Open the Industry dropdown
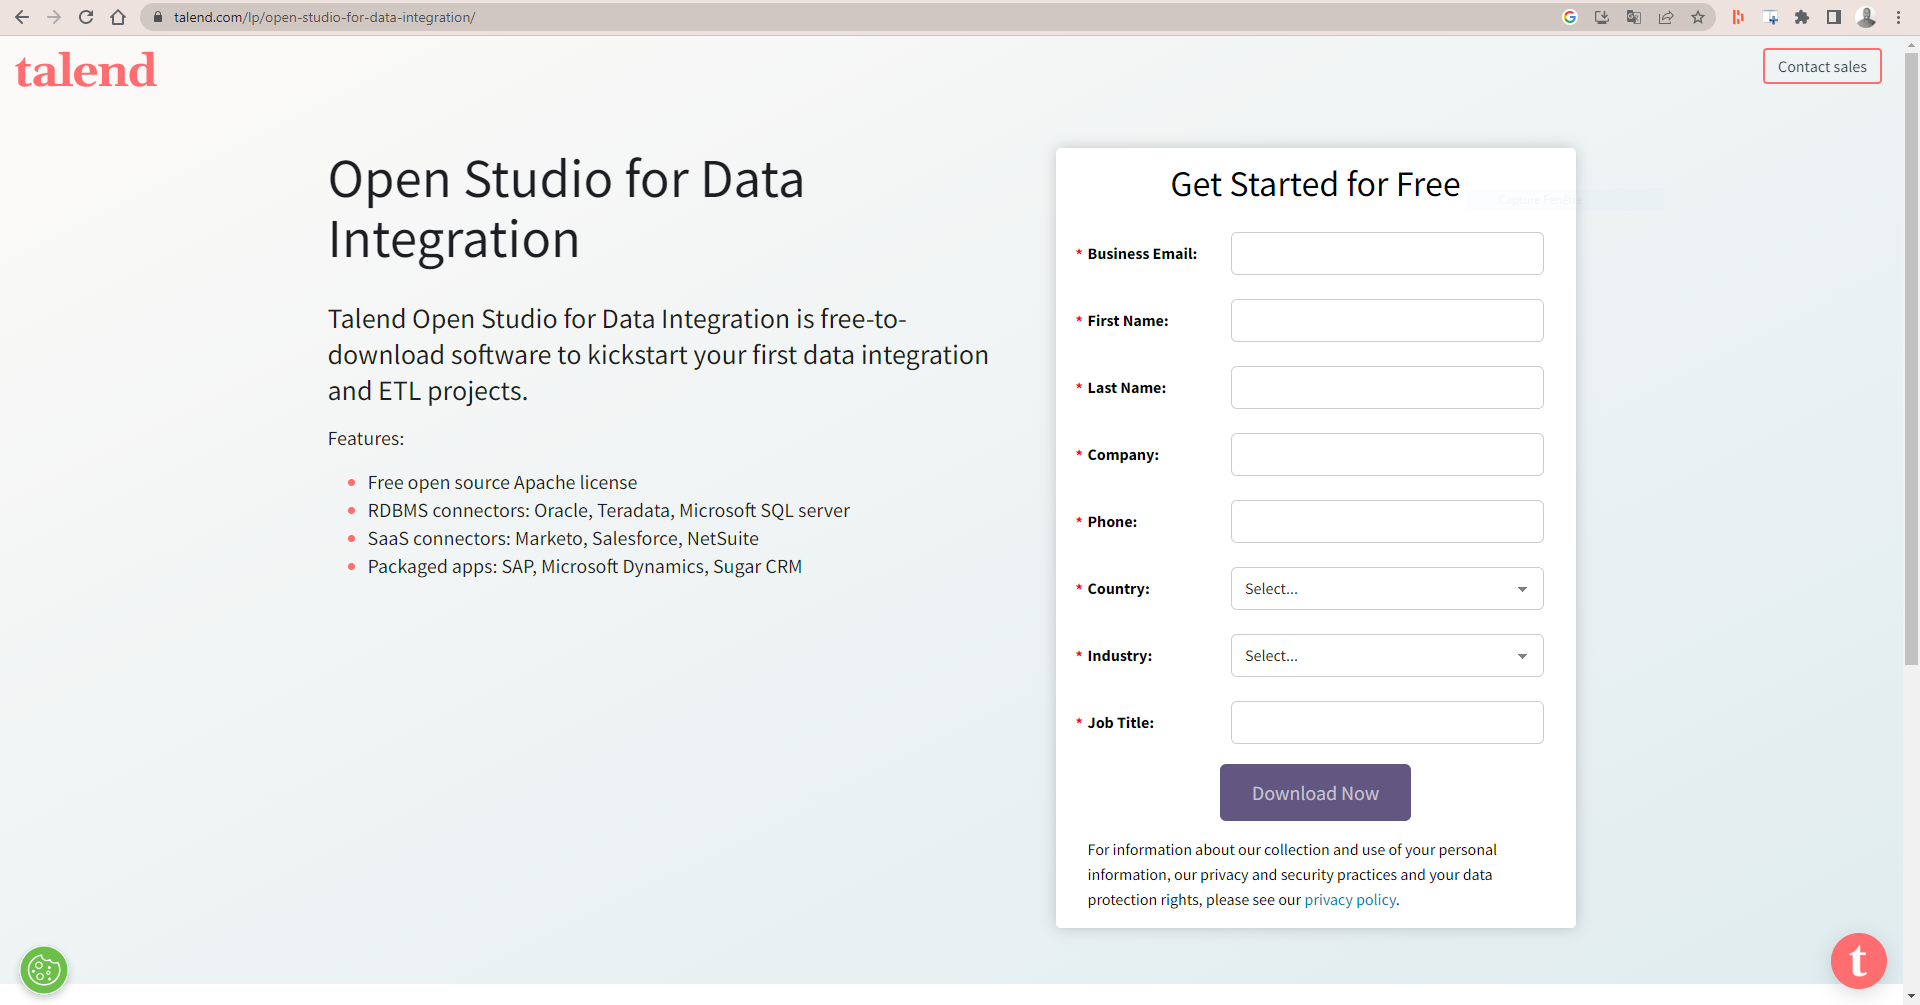1920x1005 pixels. point(1387,656)
